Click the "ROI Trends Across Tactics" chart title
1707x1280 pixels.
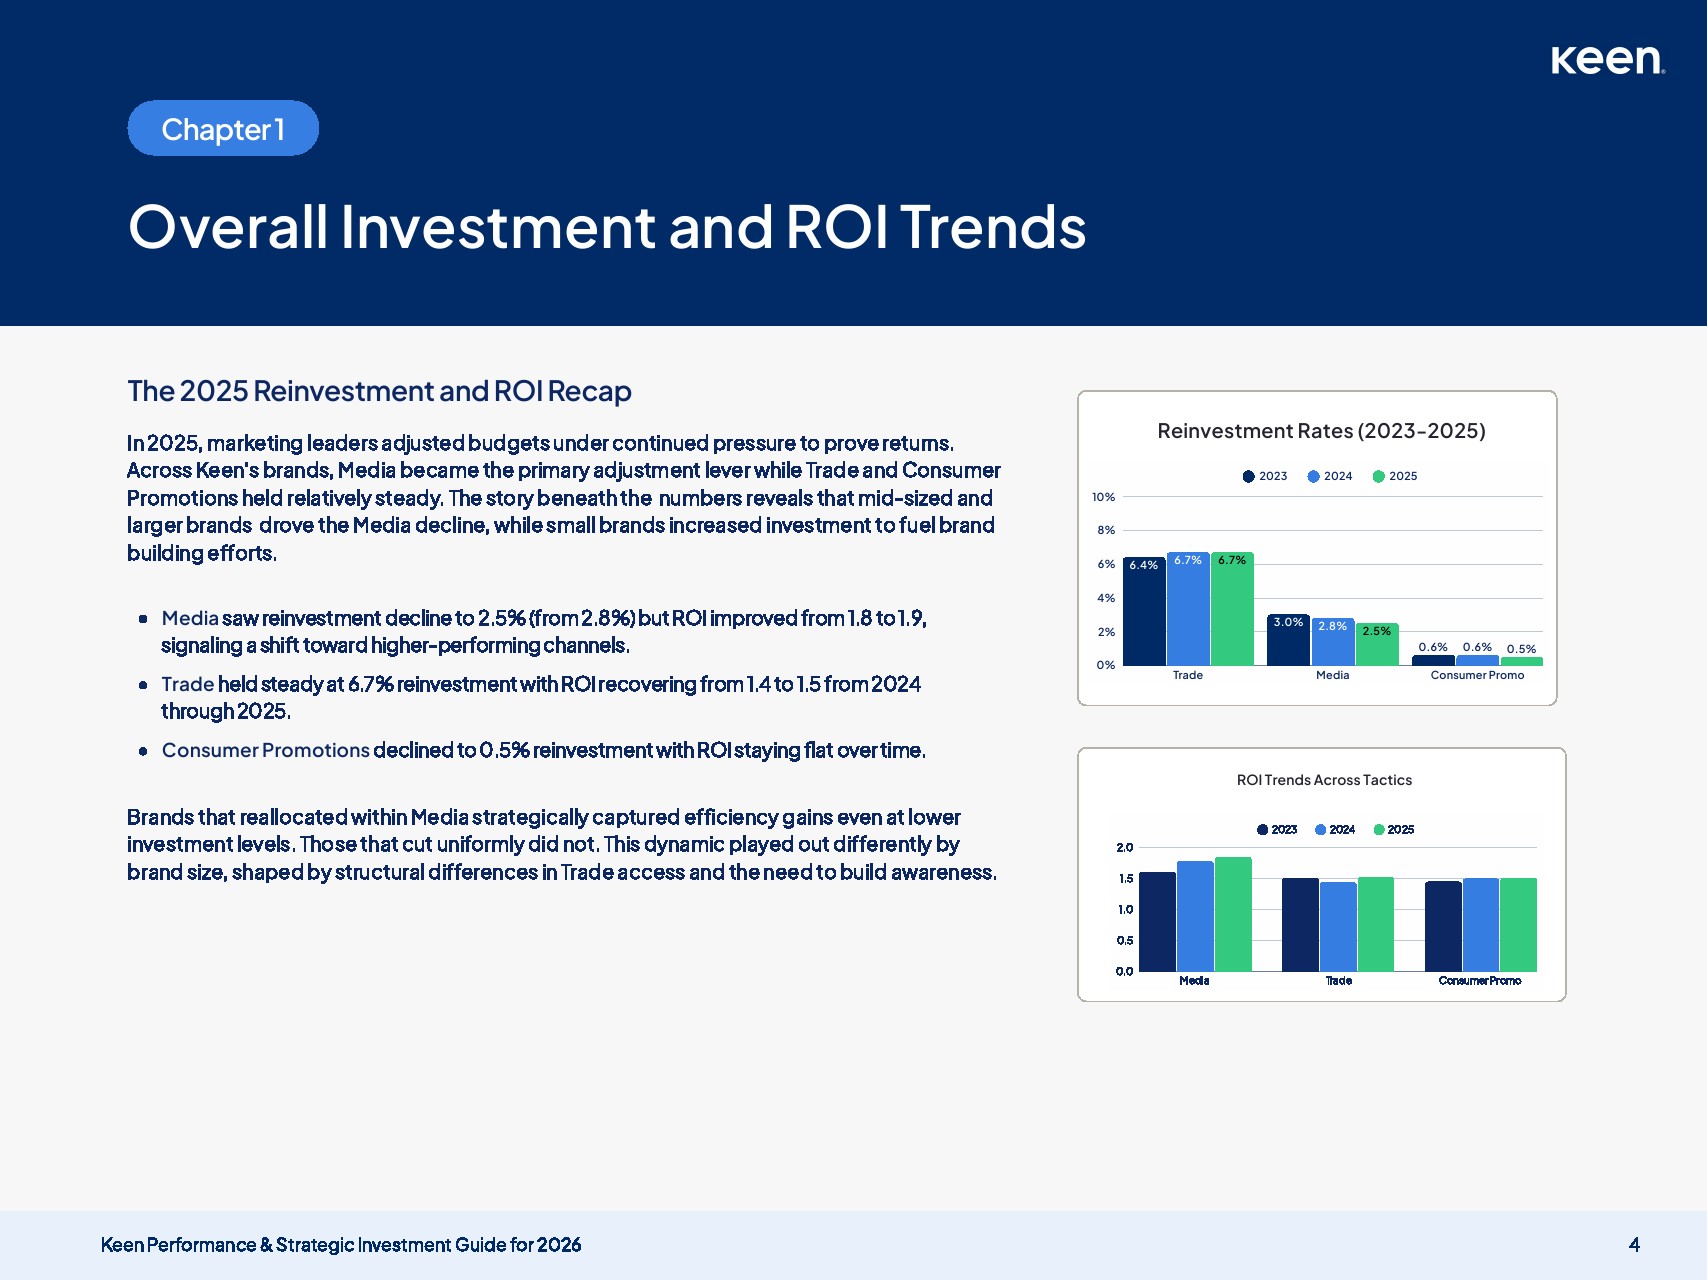(1324, 780)
